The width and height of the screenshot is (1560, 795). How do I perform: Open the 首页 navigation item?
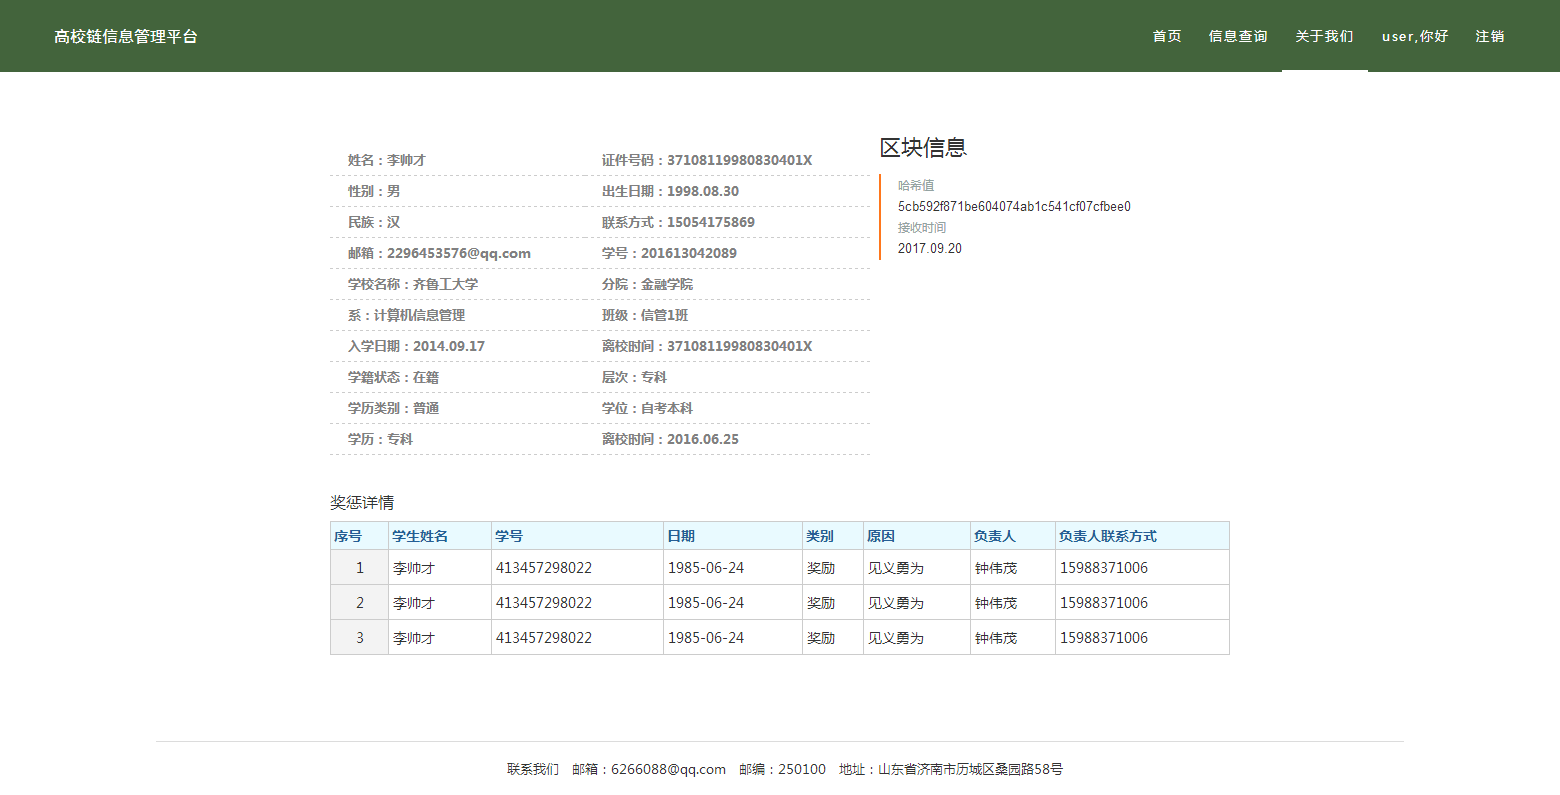click(1166, 36)
